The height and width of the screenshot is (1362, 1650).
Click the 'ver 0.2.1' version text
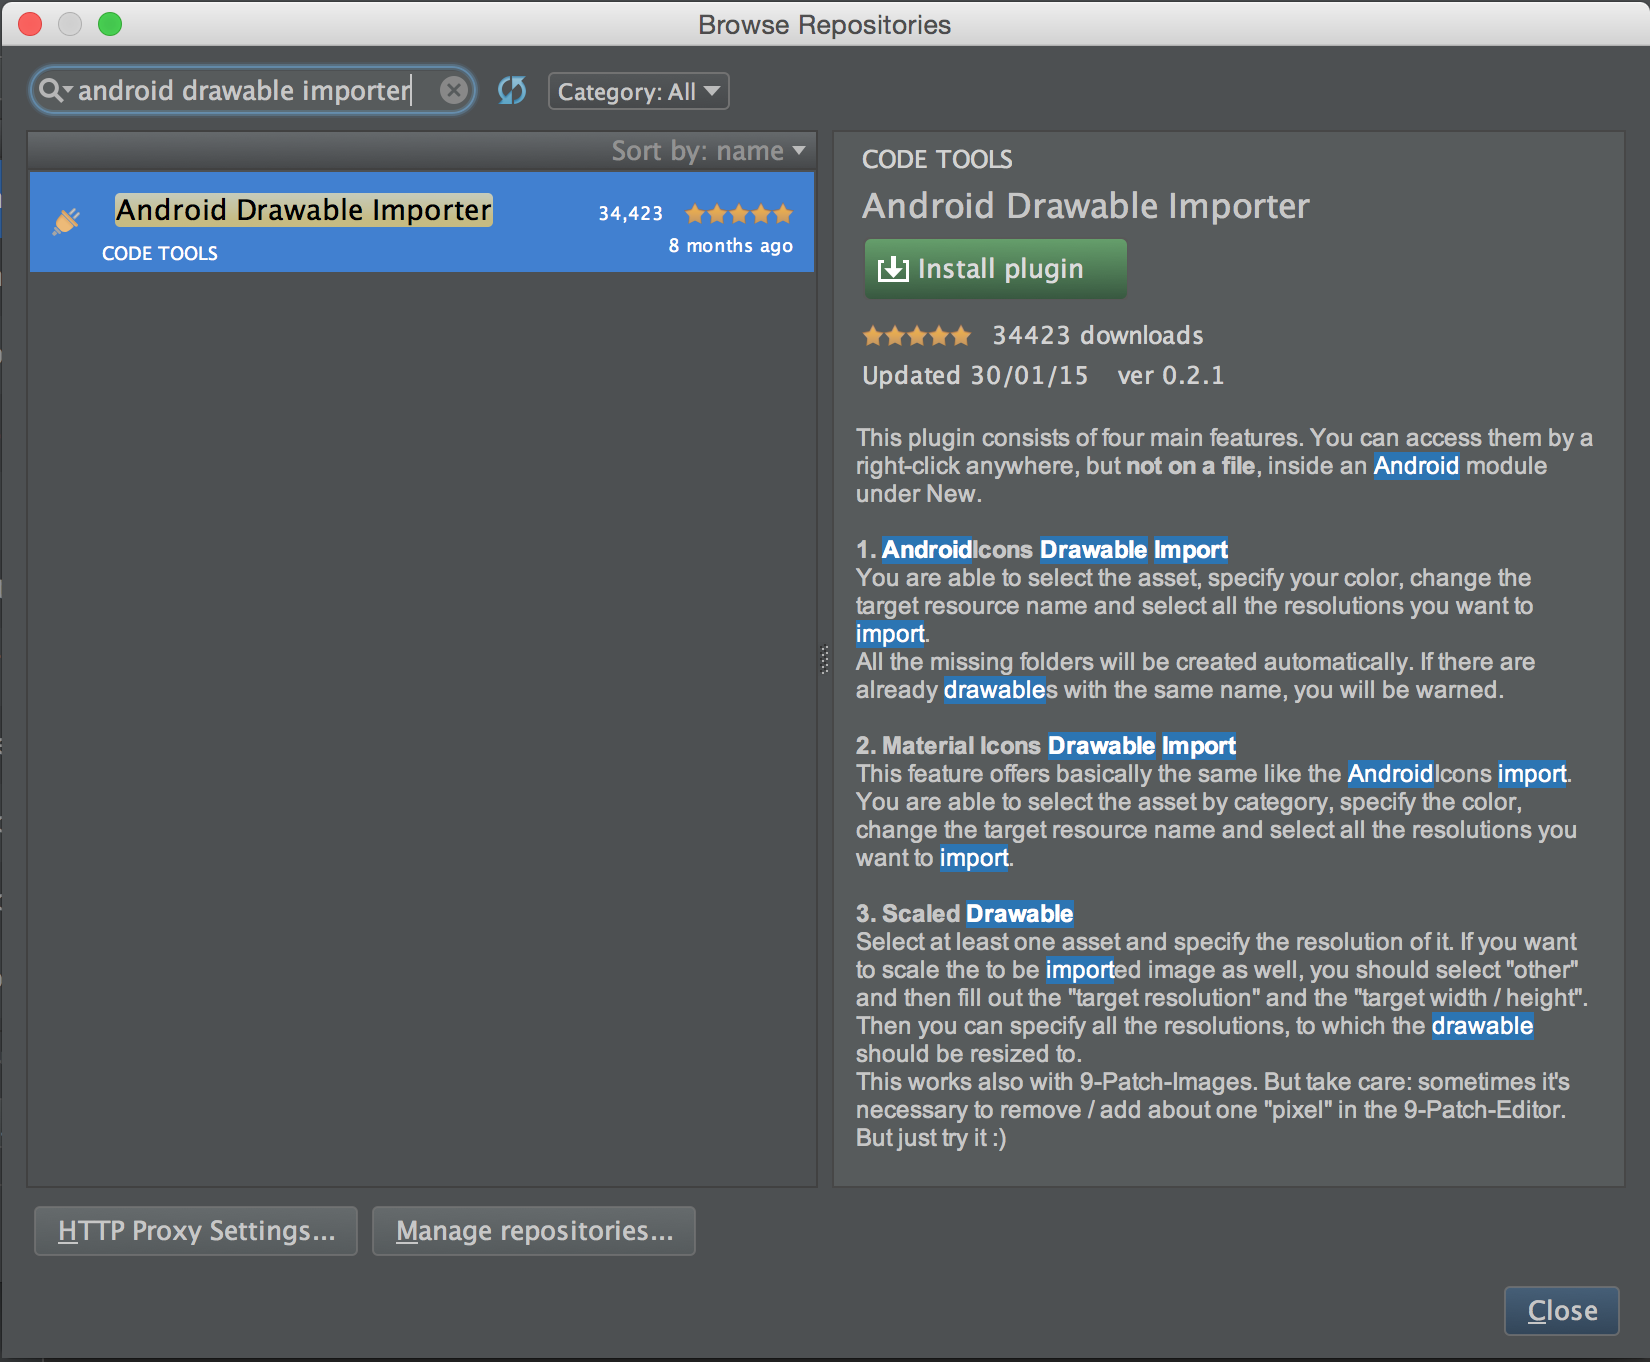point(1171,375)
